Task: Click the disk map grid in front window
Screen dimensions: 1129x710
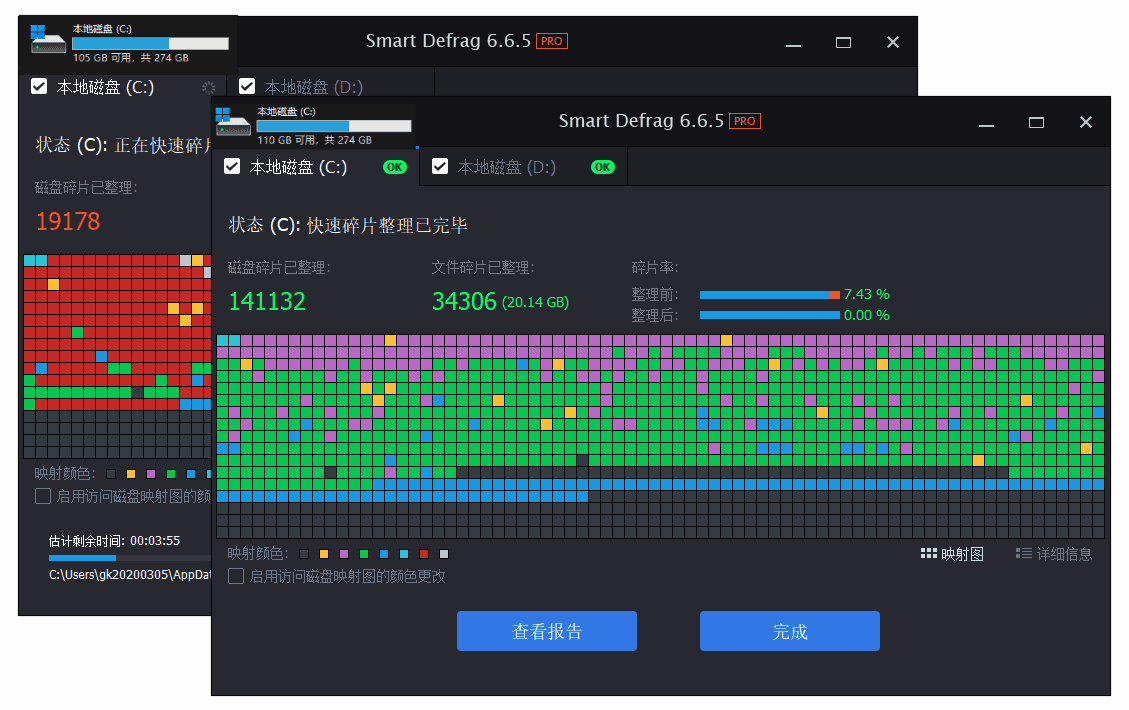Action: click(660, 436)
